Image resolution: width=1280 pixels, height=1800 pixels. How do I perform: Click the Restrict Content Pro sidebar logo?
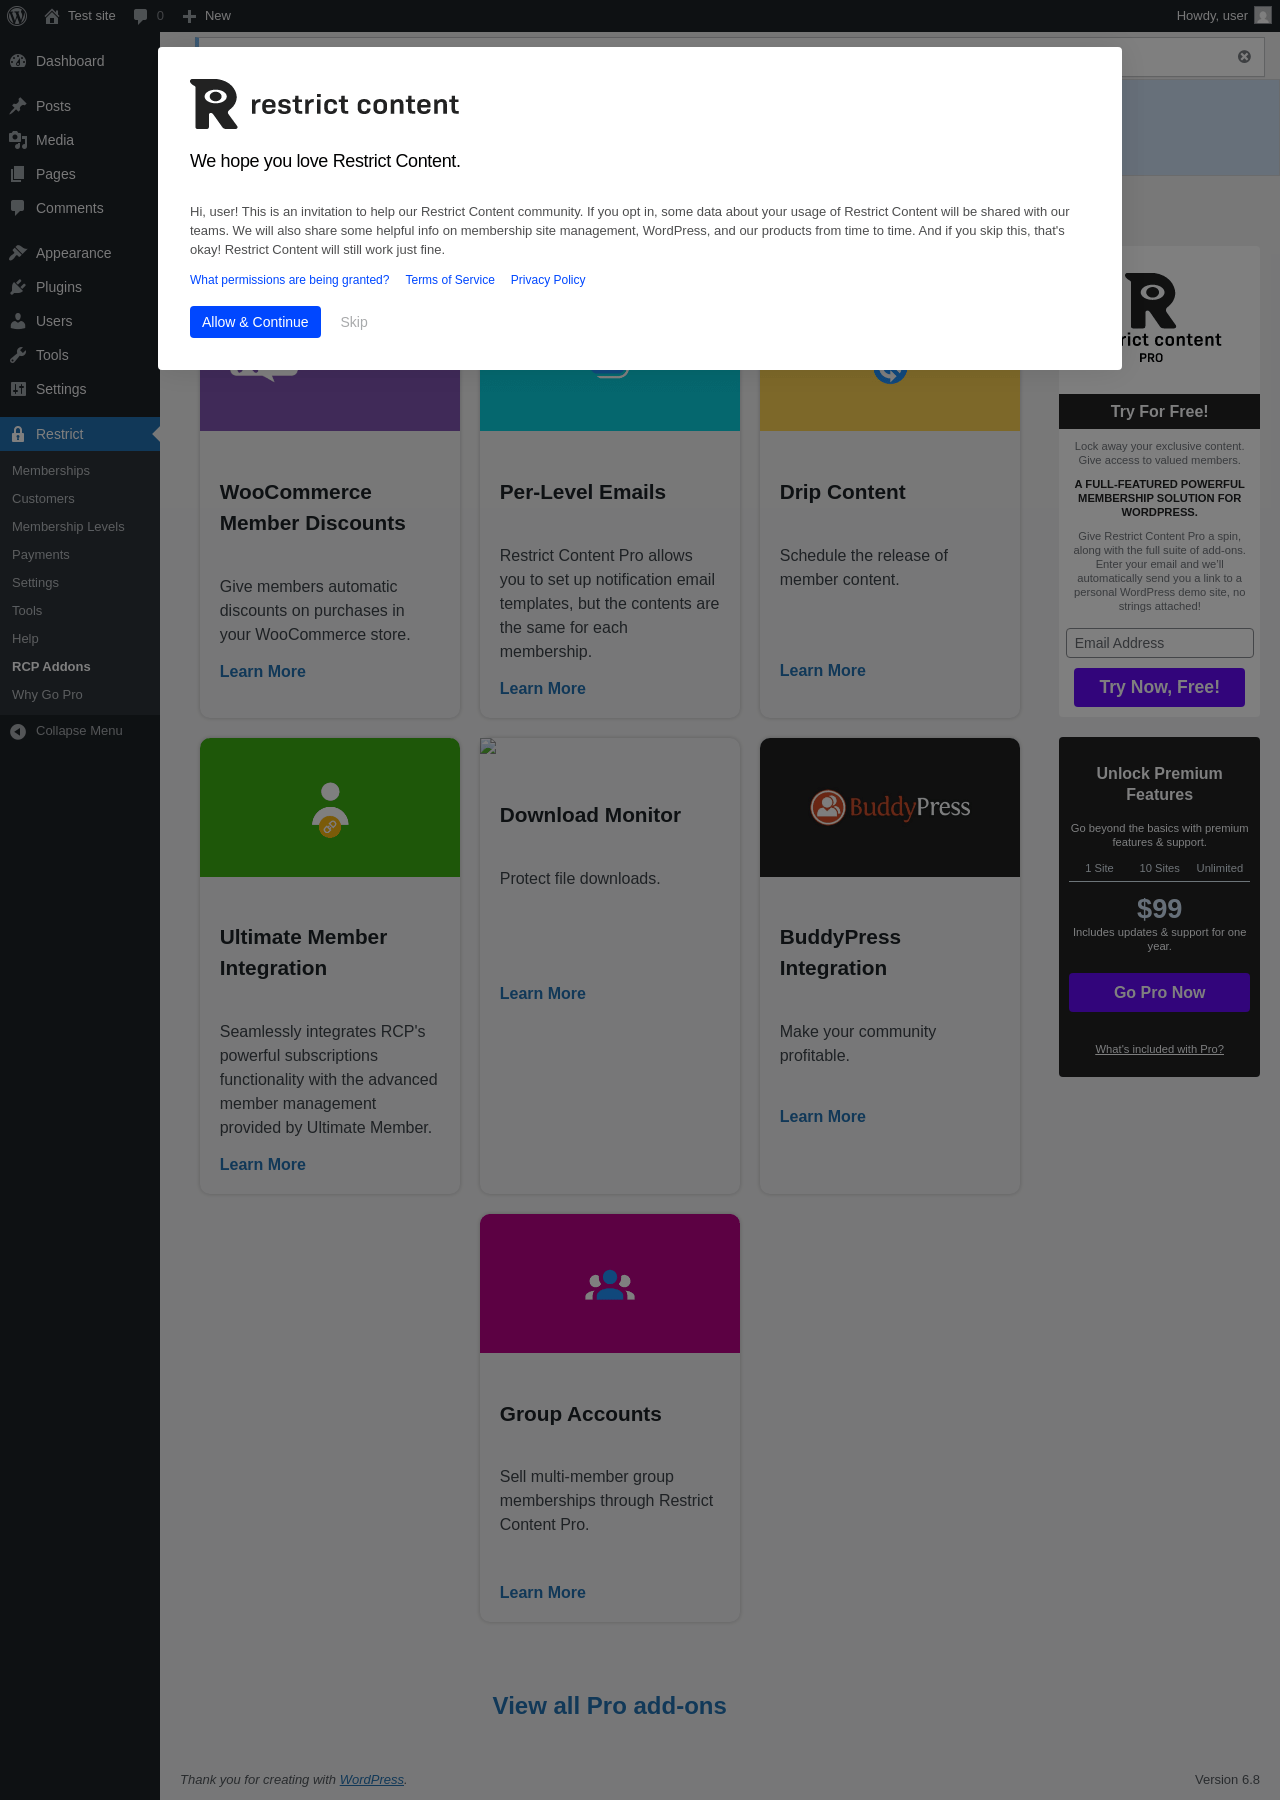(1159, 318)
